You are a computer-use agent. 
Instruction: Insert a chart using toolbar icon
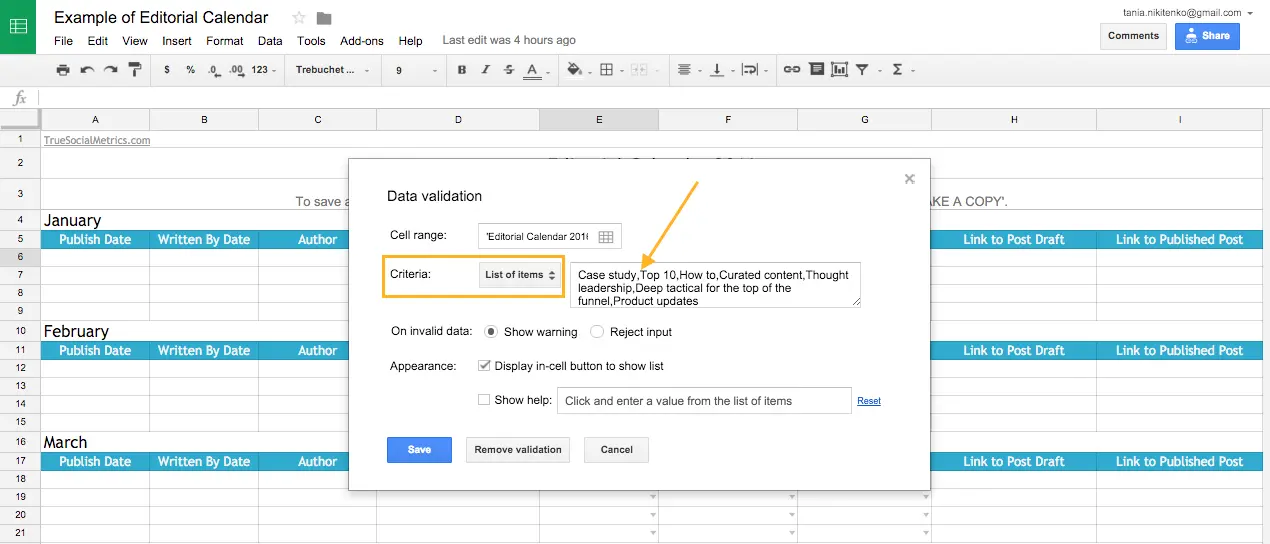pyautogui.click(x=839, y=70)
